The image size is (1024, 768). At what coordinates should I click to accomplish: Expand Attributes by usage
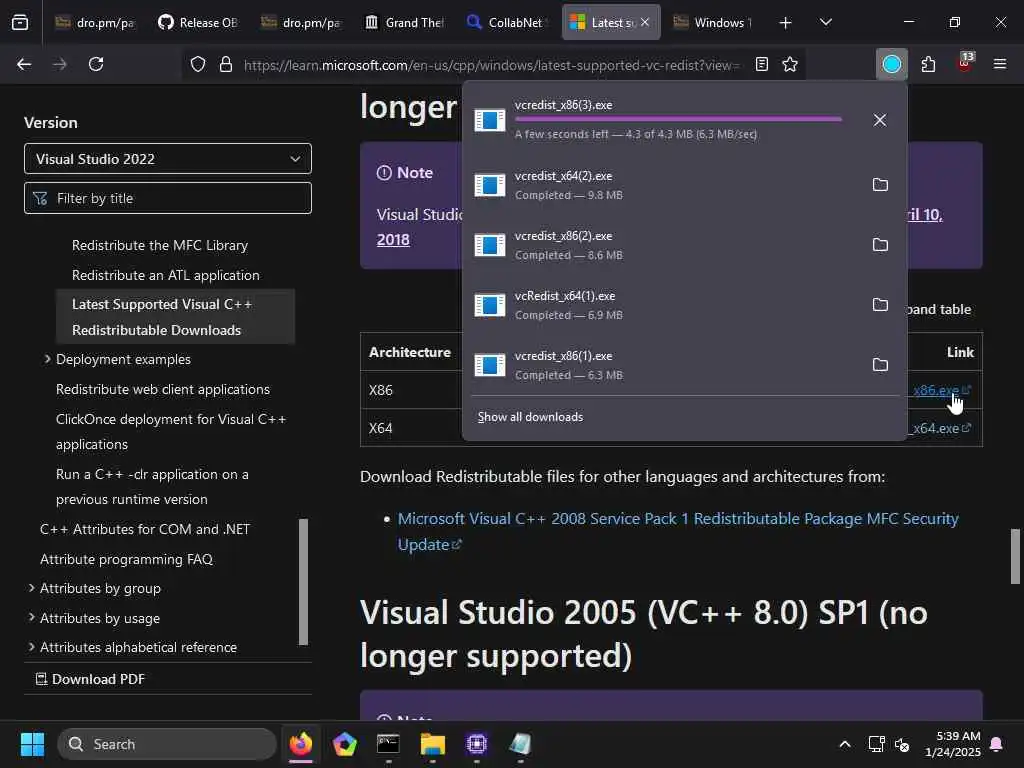(x=31, y=618)
